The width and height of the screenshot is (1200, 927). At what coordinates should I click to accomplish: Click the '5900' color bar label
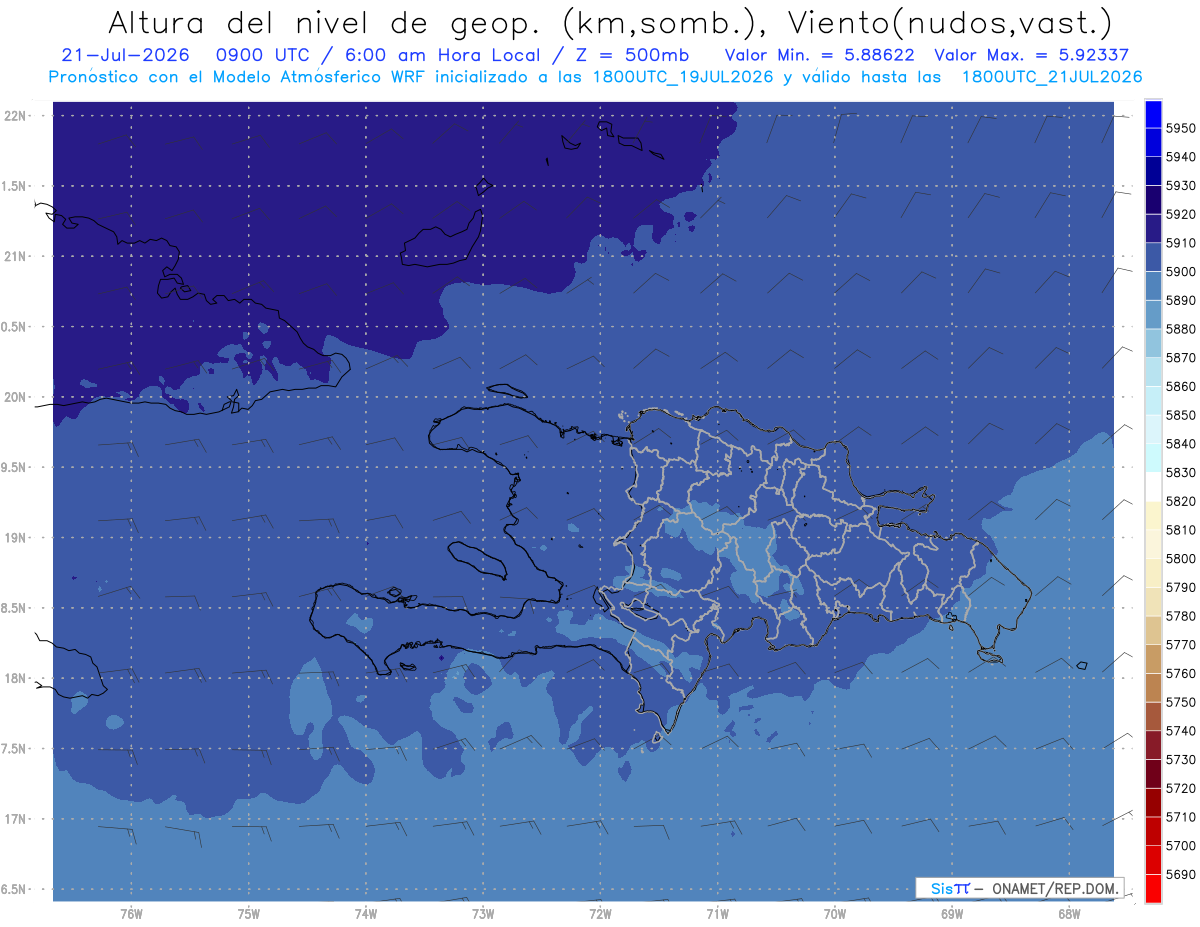(x=1181, y=272)
